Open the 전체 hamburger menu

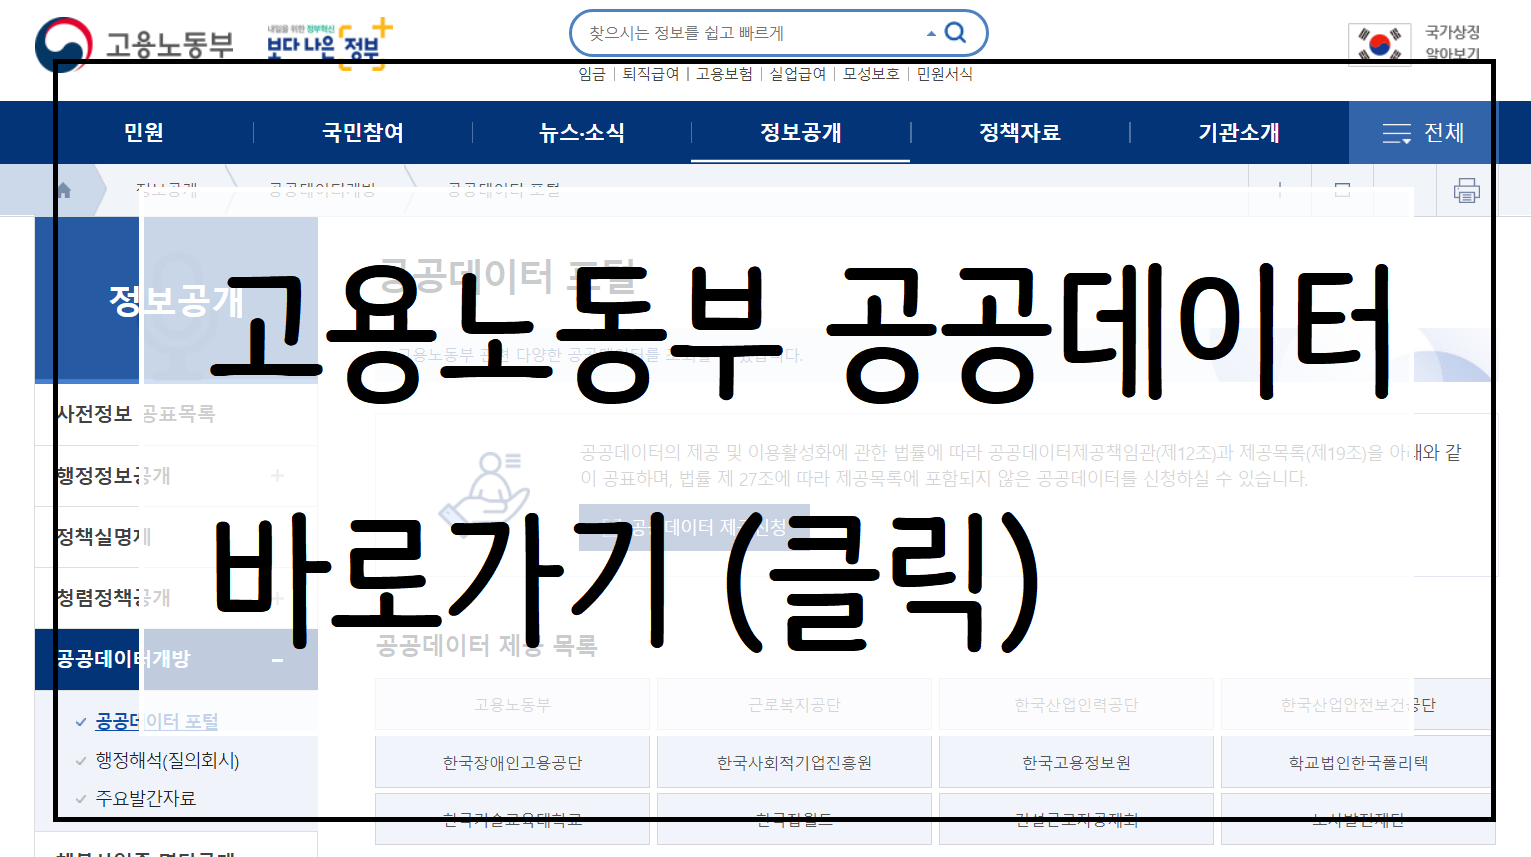[1424, 132]
